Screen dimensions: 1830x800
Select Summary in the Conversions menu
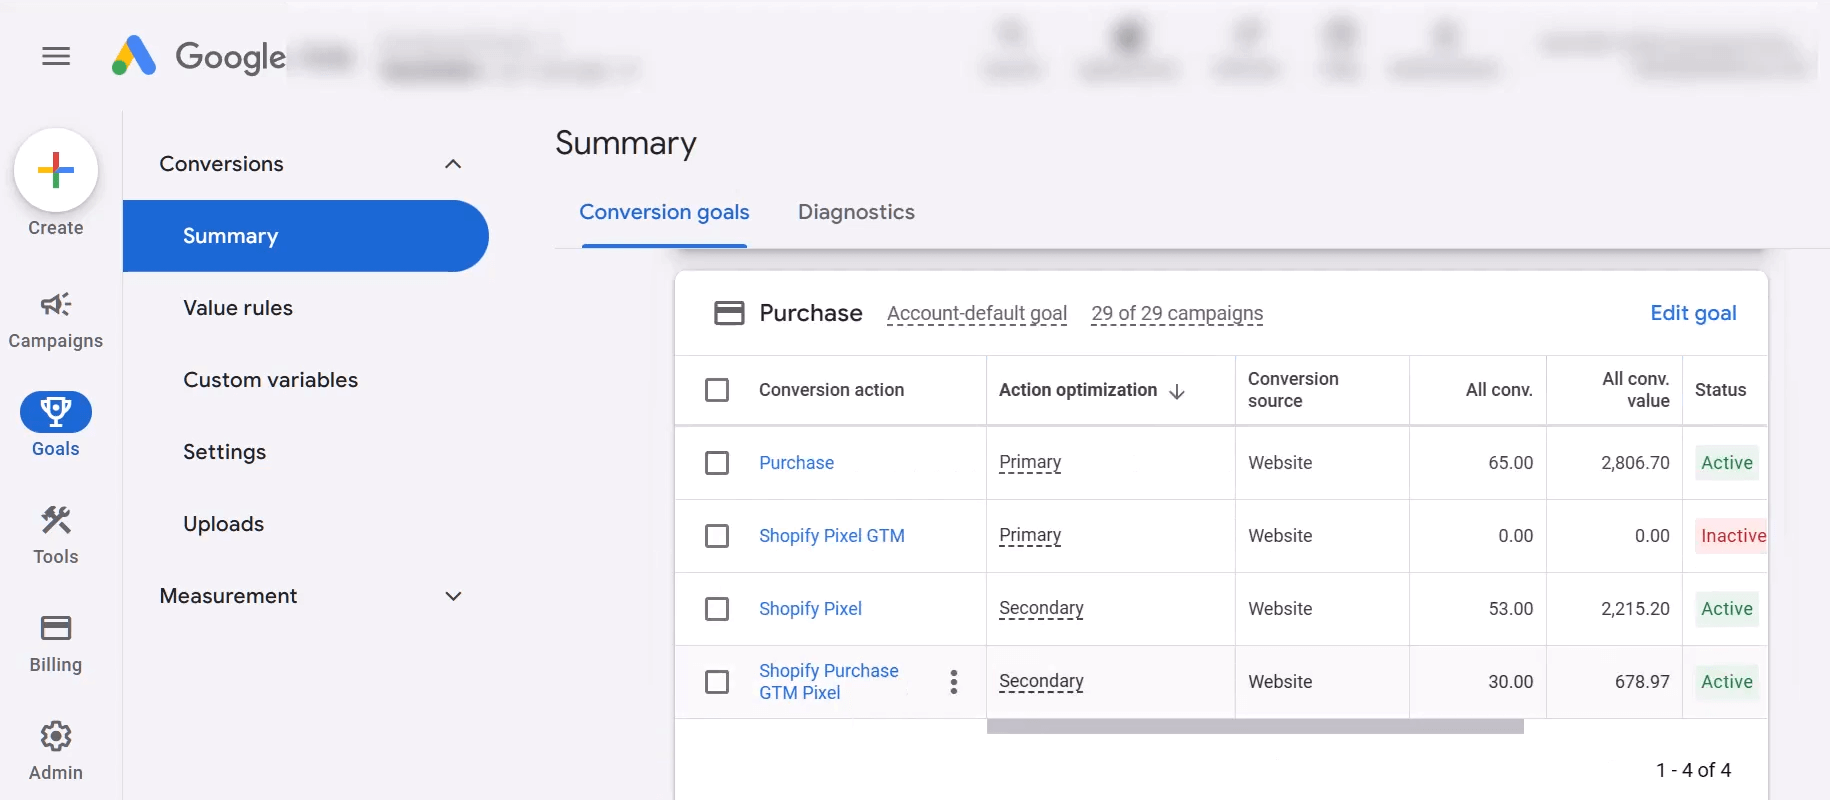[306, 236]
